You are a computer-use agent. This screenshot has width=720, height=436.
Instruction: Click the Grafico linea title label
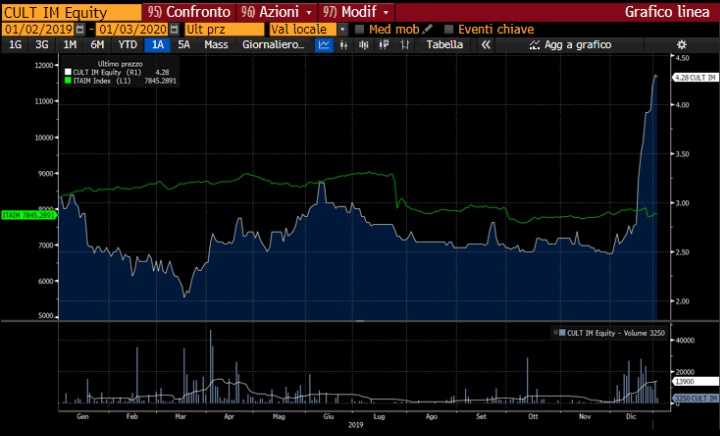click(666, 12)
